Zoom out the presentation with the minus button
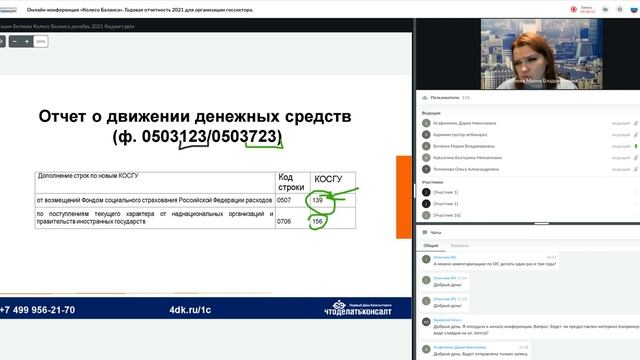 tap(15, 41)
